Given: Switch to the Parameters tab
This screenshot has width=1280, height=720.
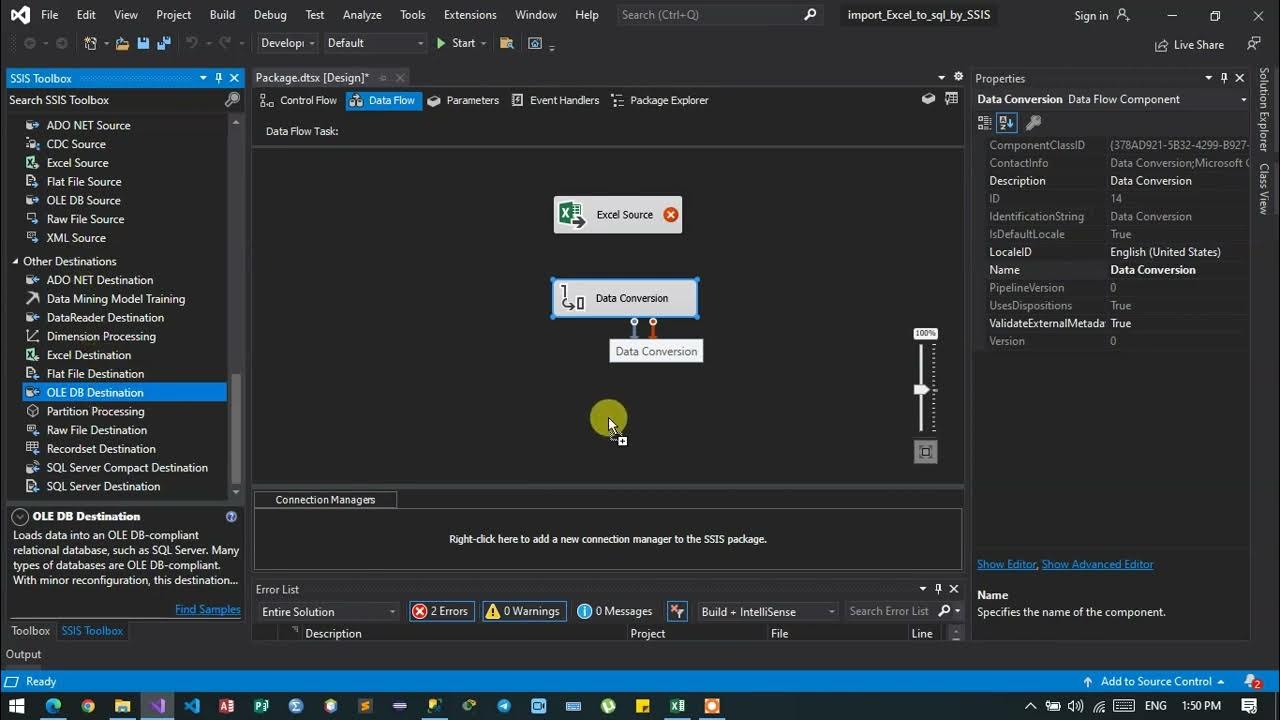Looking at the screenshot, I should (463, 100).
